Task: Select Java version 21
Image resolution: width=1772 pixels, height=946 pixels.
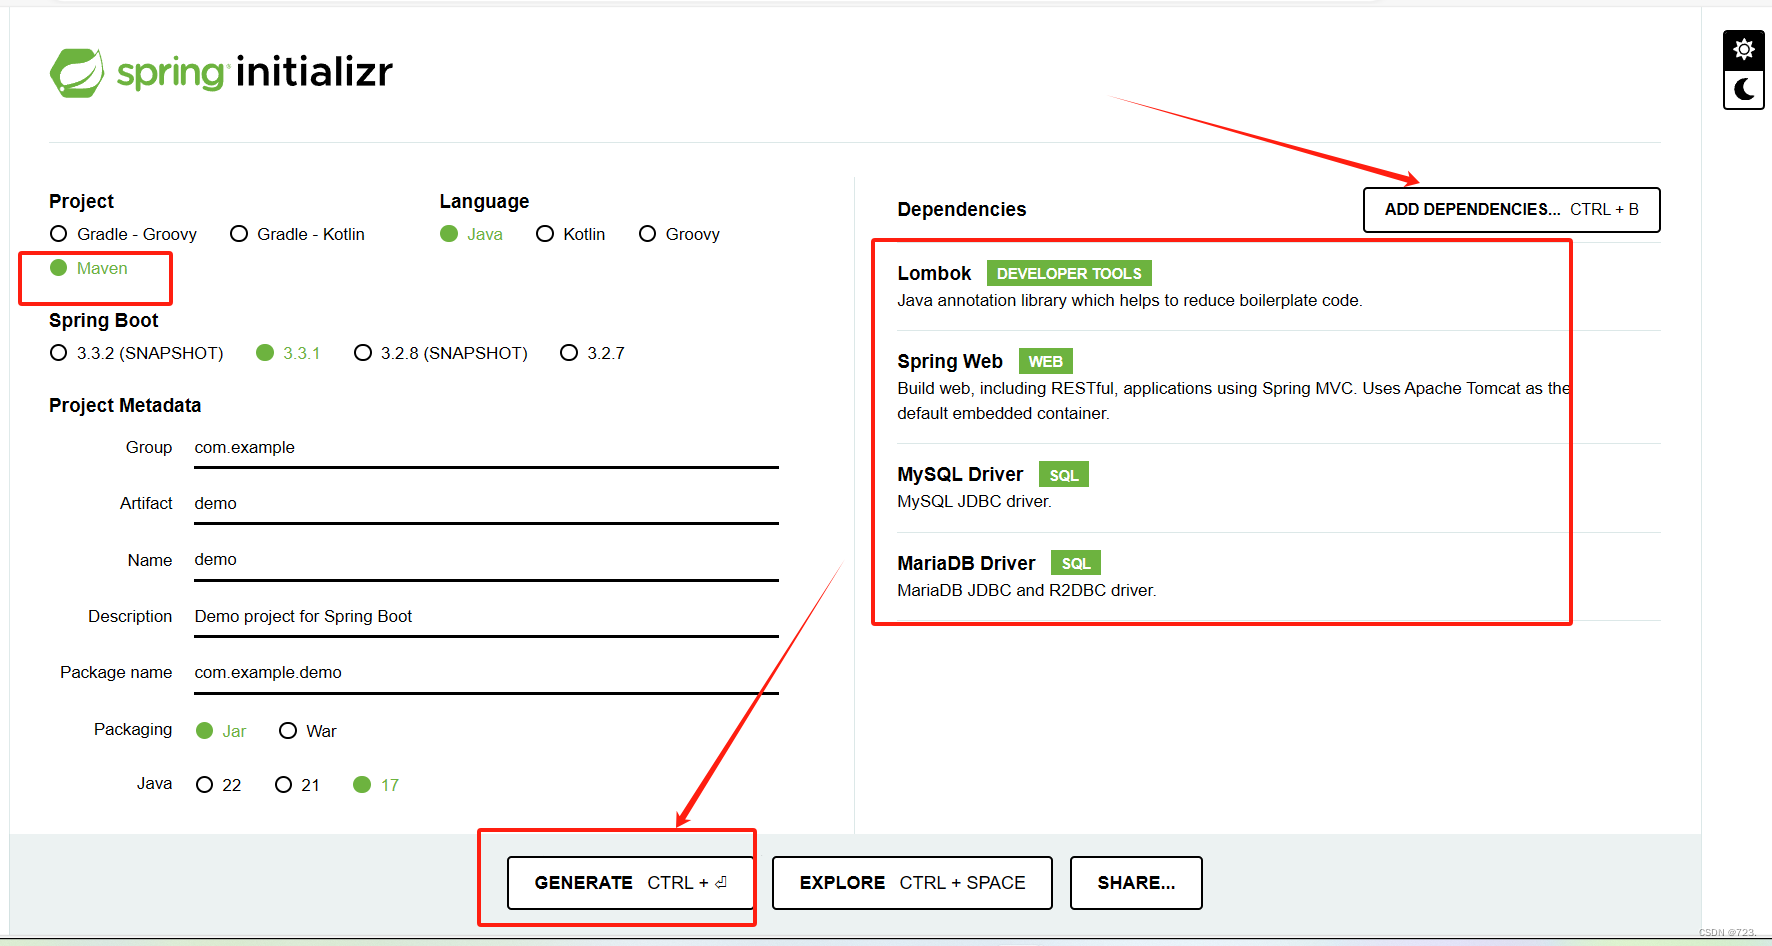Action: 298,785
